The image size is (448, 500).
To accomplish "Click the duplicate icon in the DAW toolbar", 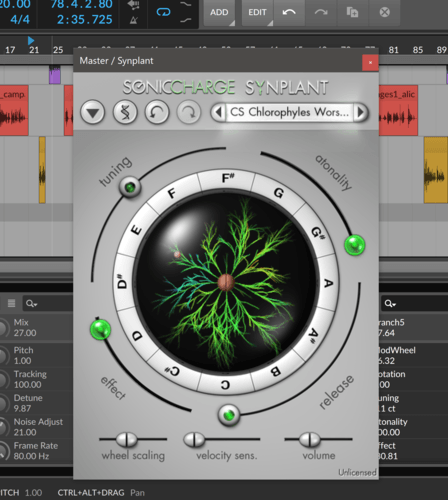I will point(352,12).
